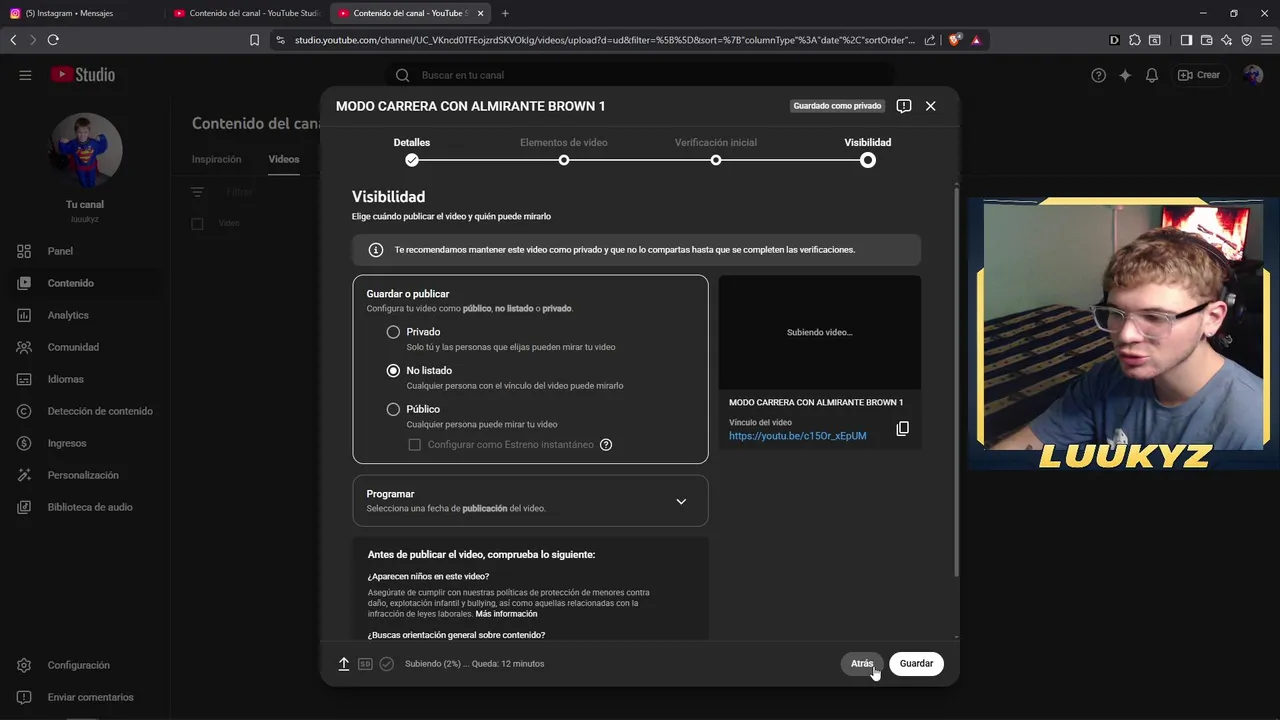Select the Visibilidad step
This screenshot has height=720, width=1280.
coord(868,151)
